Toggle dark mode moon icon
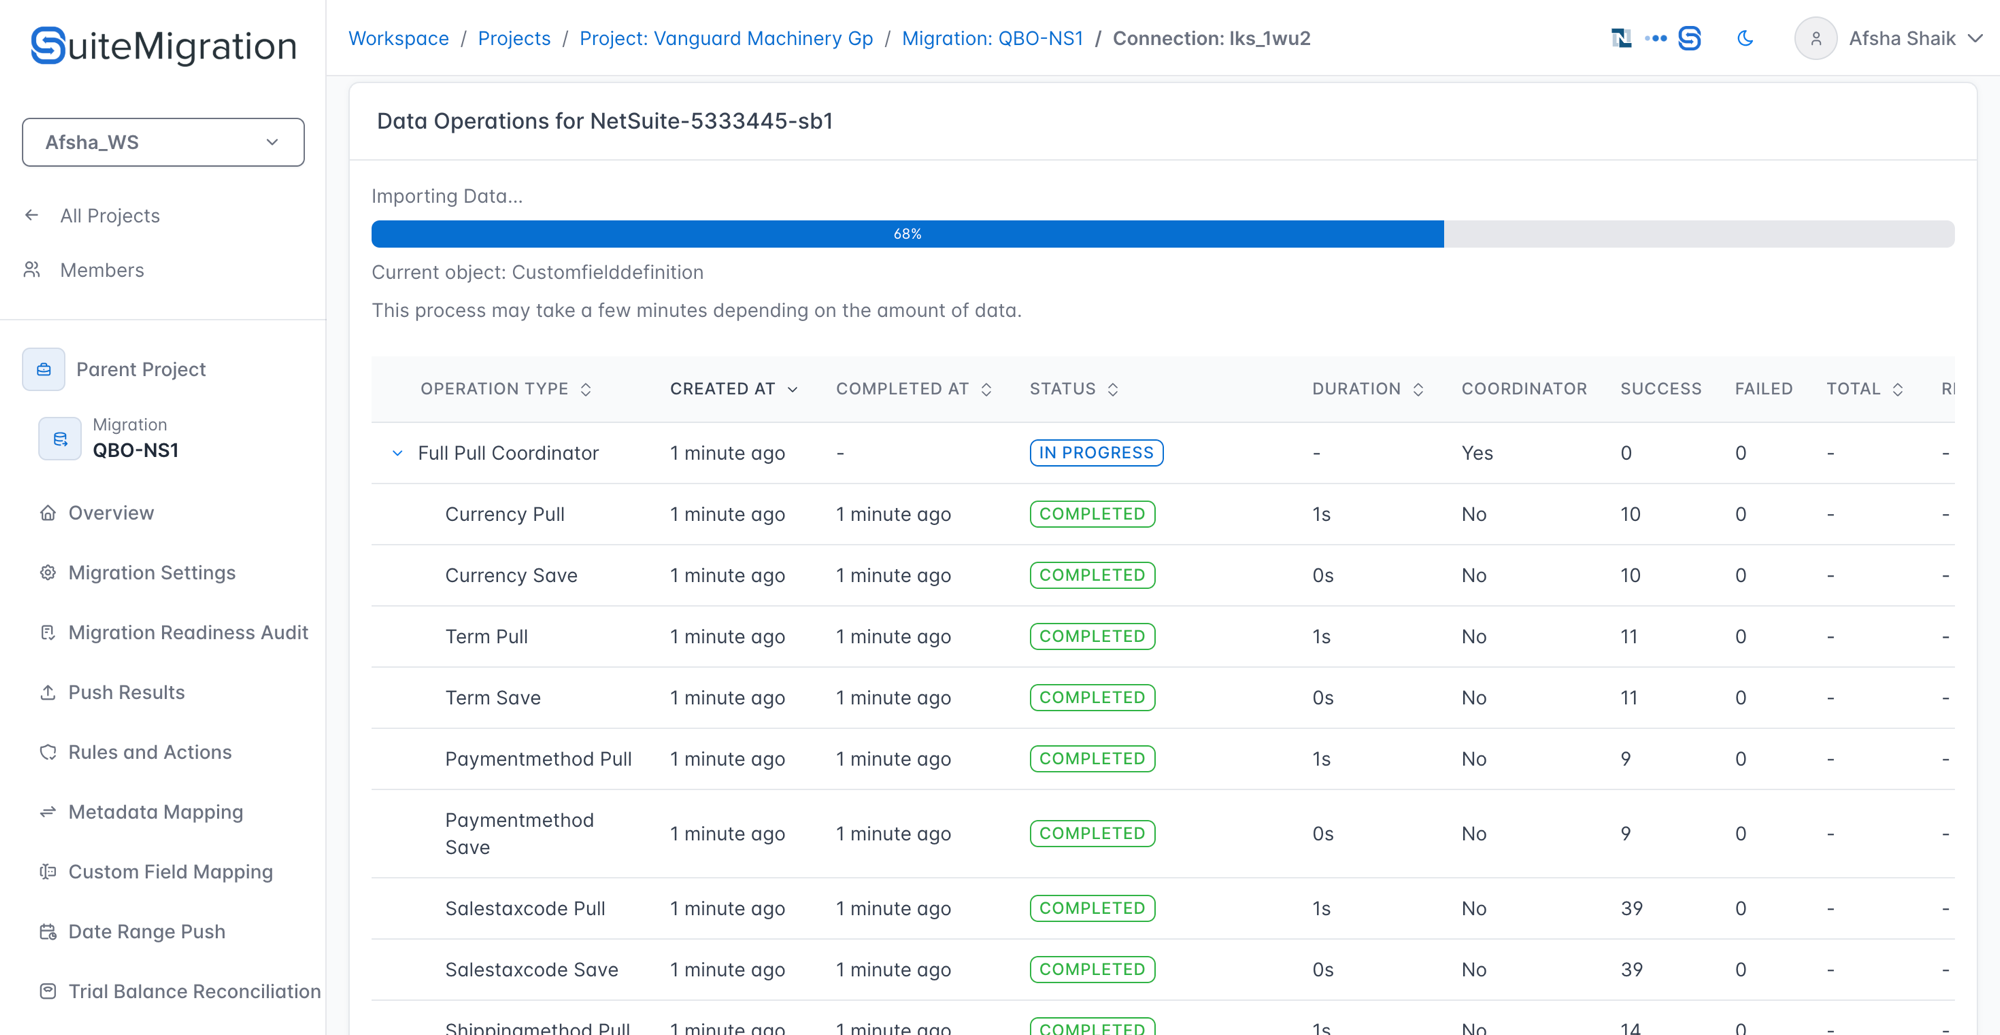 pyautogui.click(x=1745, y=38)
